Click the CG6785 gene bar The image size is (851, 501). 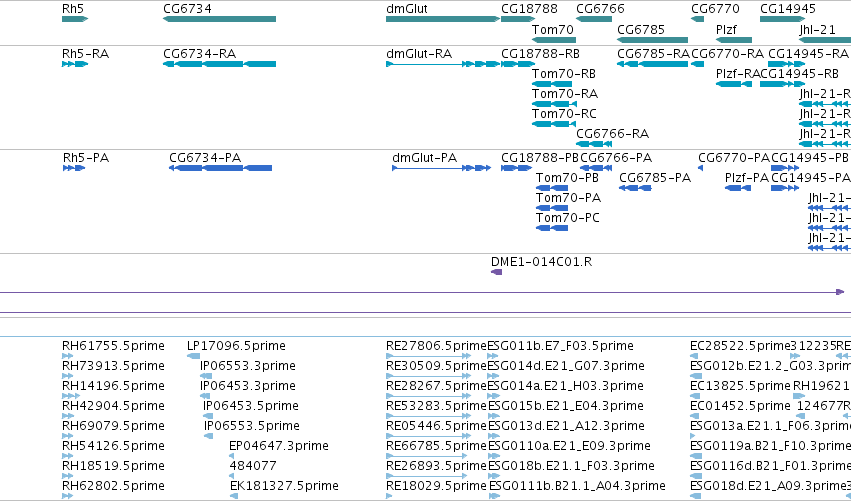[652, 40]
